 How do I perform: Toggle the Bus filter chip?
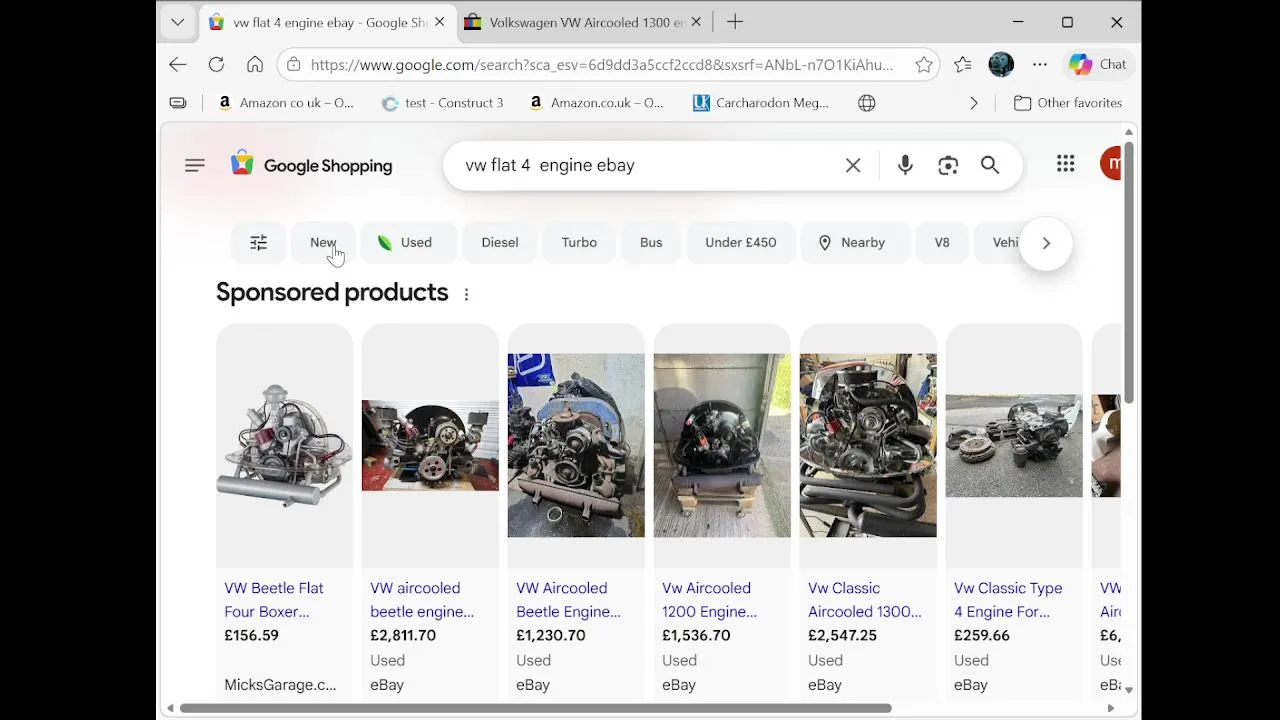(651, 243)
